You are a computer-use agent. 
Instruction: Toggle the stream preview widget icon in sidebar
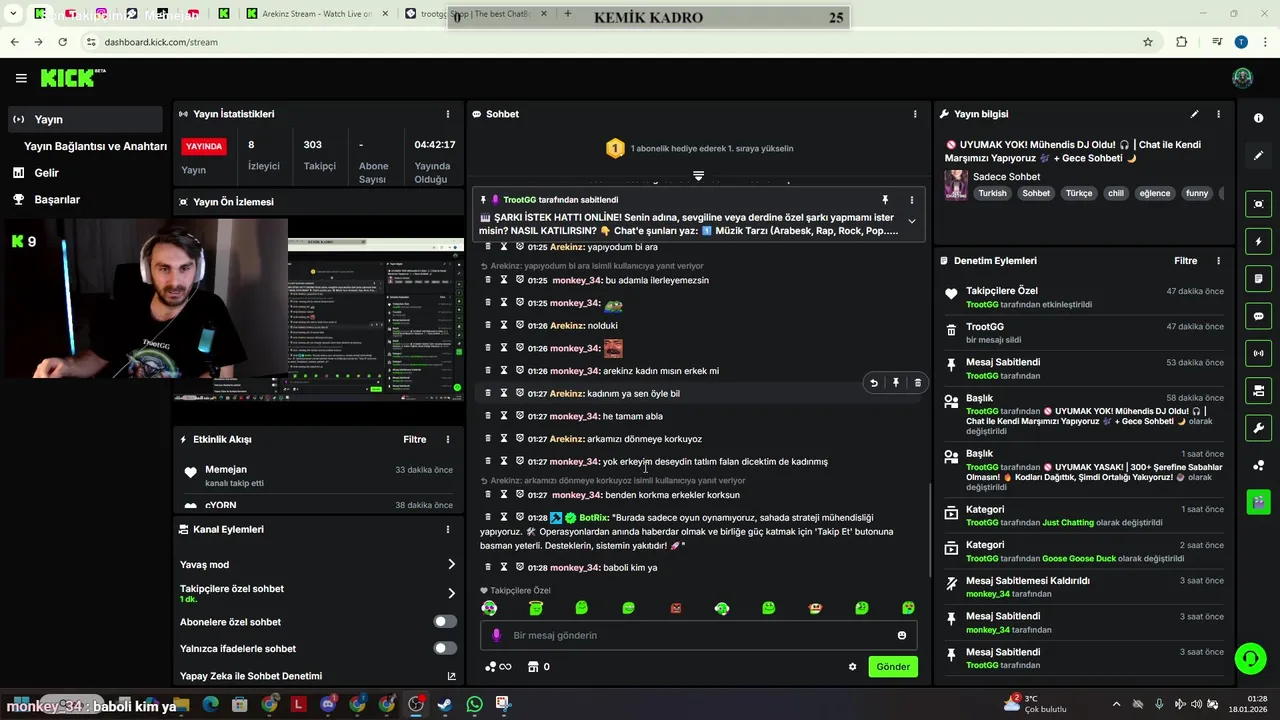pos(1258,204)
